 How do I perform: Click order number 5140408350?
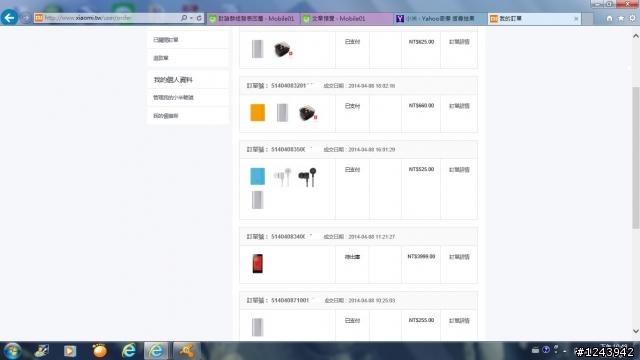coord(288,149)
